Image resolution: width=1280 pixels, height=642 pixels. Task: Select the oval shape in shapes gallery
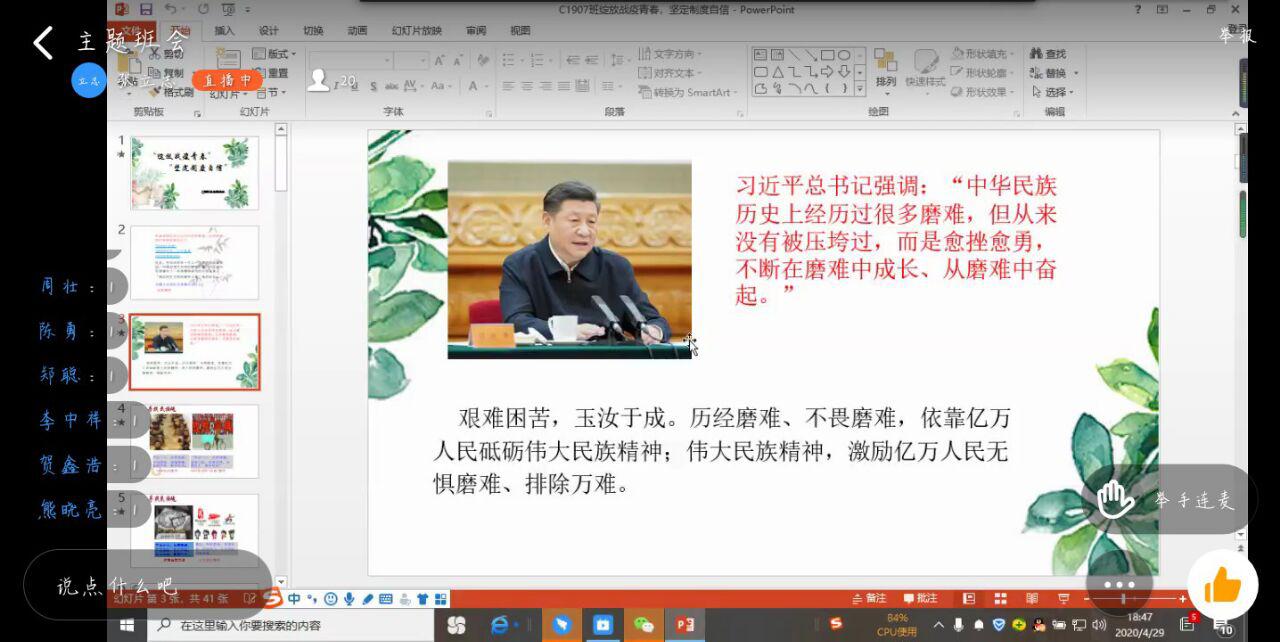[844, 55]
